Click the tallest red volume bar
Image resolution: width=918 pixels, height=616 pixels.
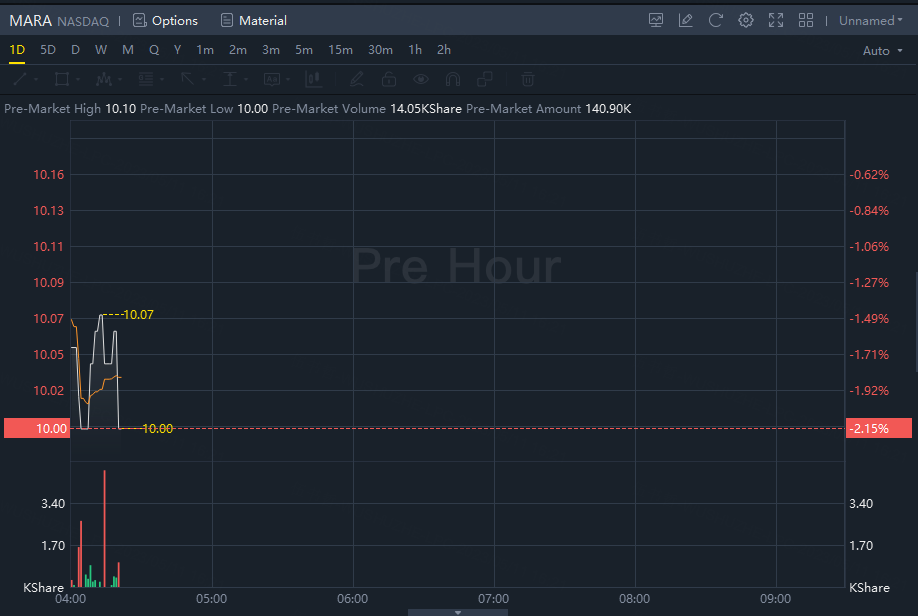pyautogui.click(x=105, y=528)
